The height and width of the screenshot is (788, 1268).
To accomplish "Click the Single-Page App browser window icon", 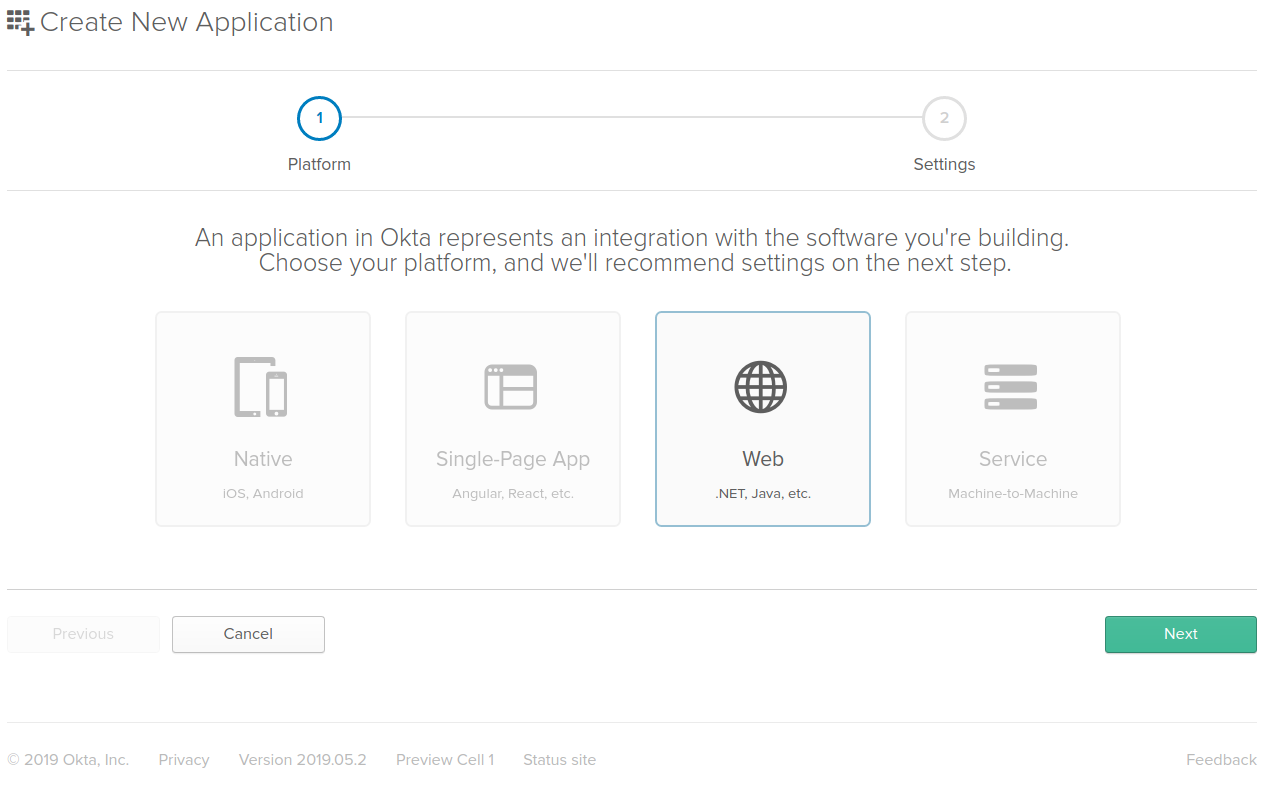I will (x=511, y=387).
